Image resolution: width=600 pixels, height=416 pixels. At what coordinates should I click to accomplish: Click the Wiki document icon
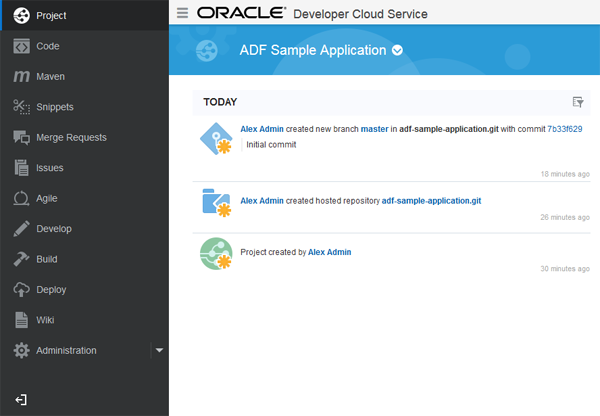point(21,320)
